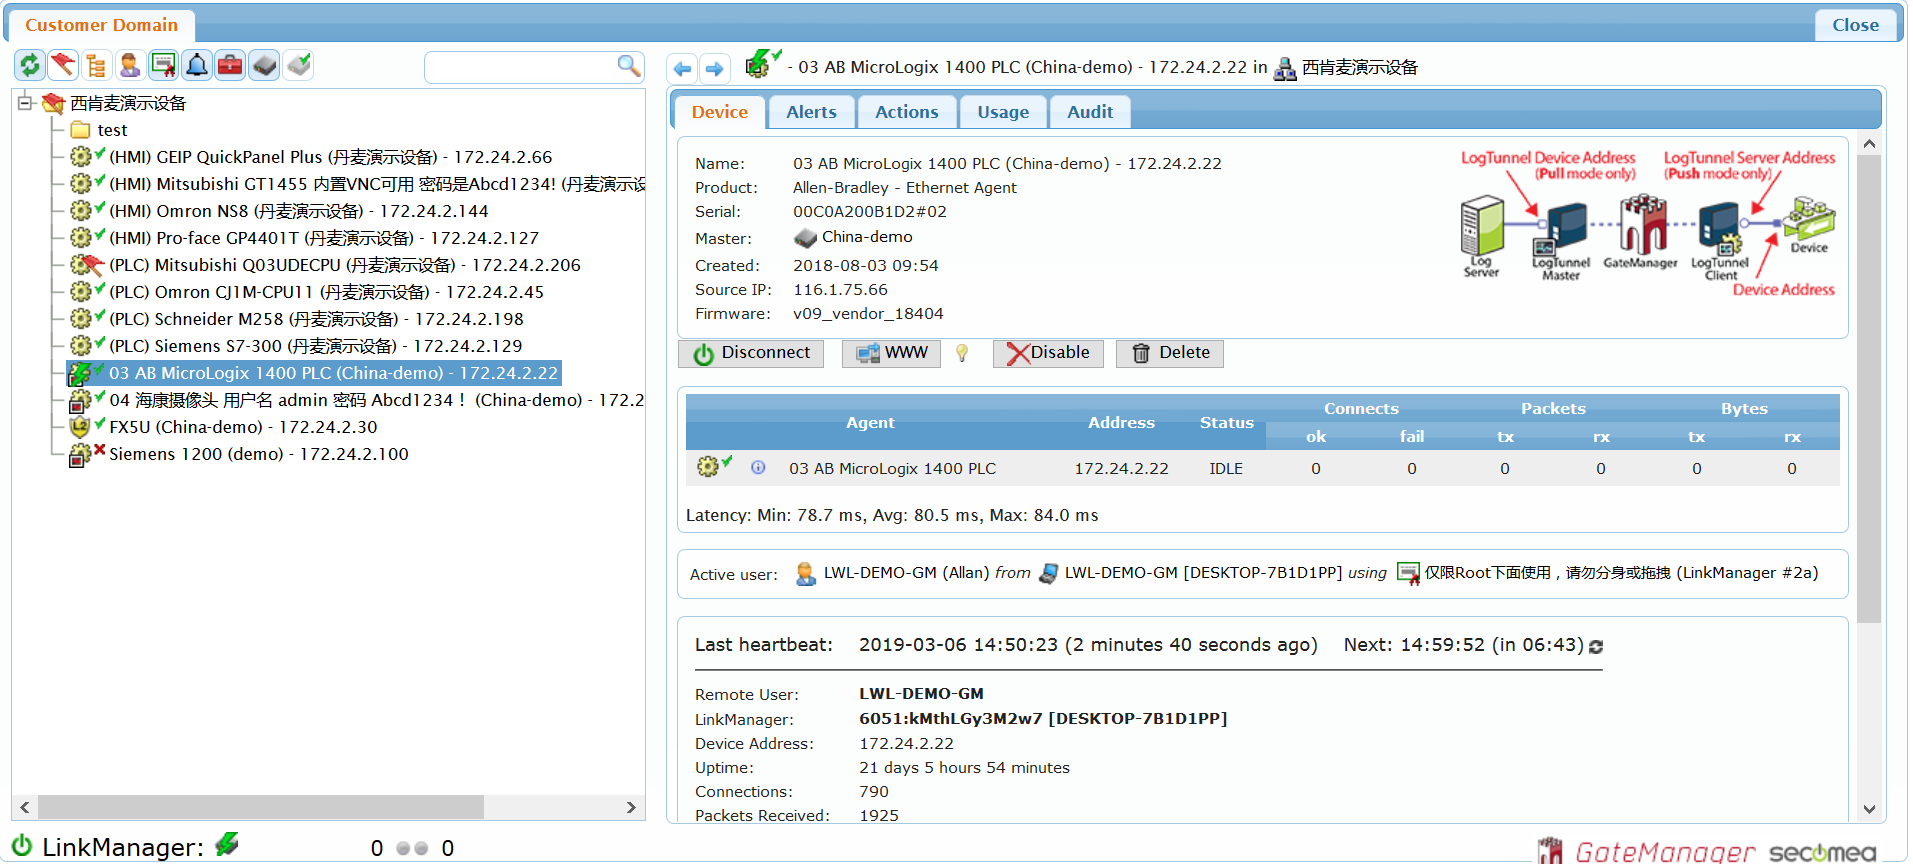1913x864 pixels.
Task: Open the Audit tab
Action: [x=1090, y=112]
